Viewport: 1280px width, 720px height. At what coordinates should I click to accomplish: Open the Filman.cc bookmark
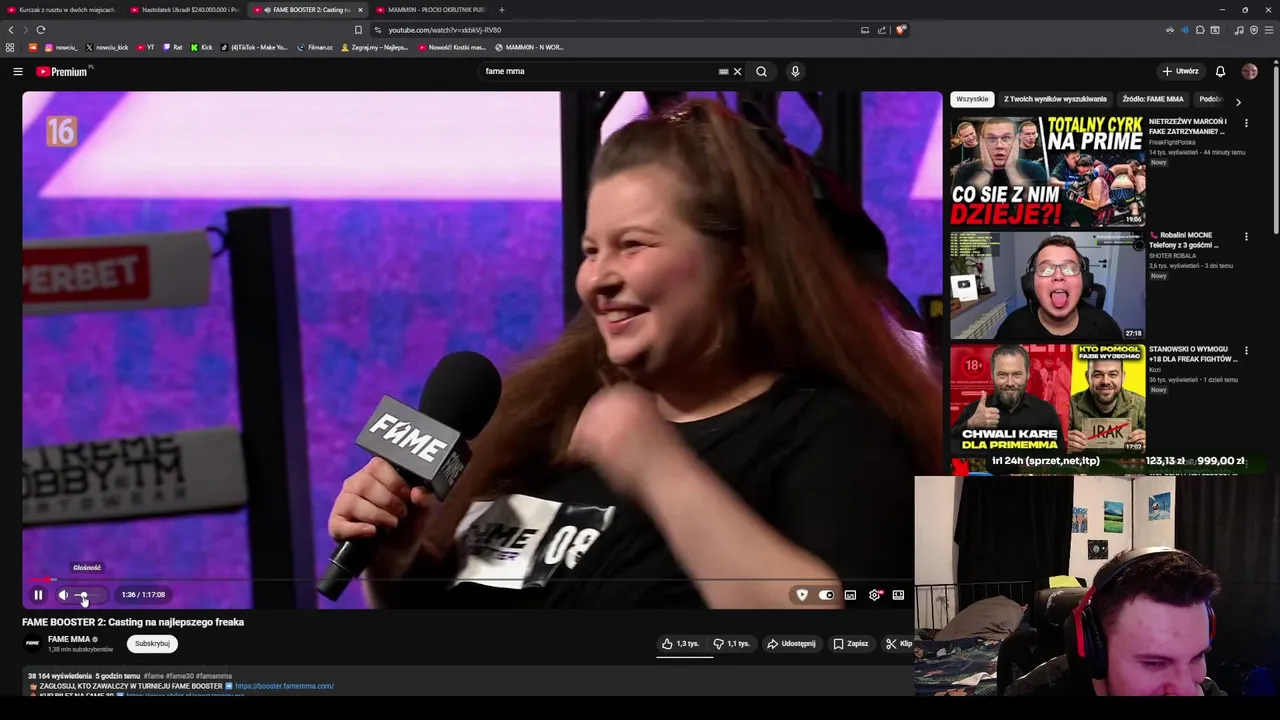pos(314,47)
